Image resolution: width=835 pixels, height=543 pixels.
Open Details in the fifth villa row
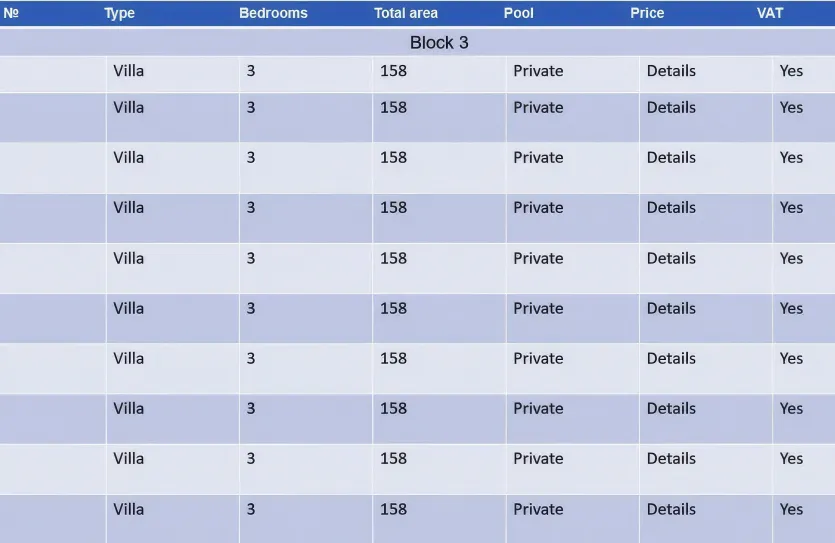coord(671,258)
